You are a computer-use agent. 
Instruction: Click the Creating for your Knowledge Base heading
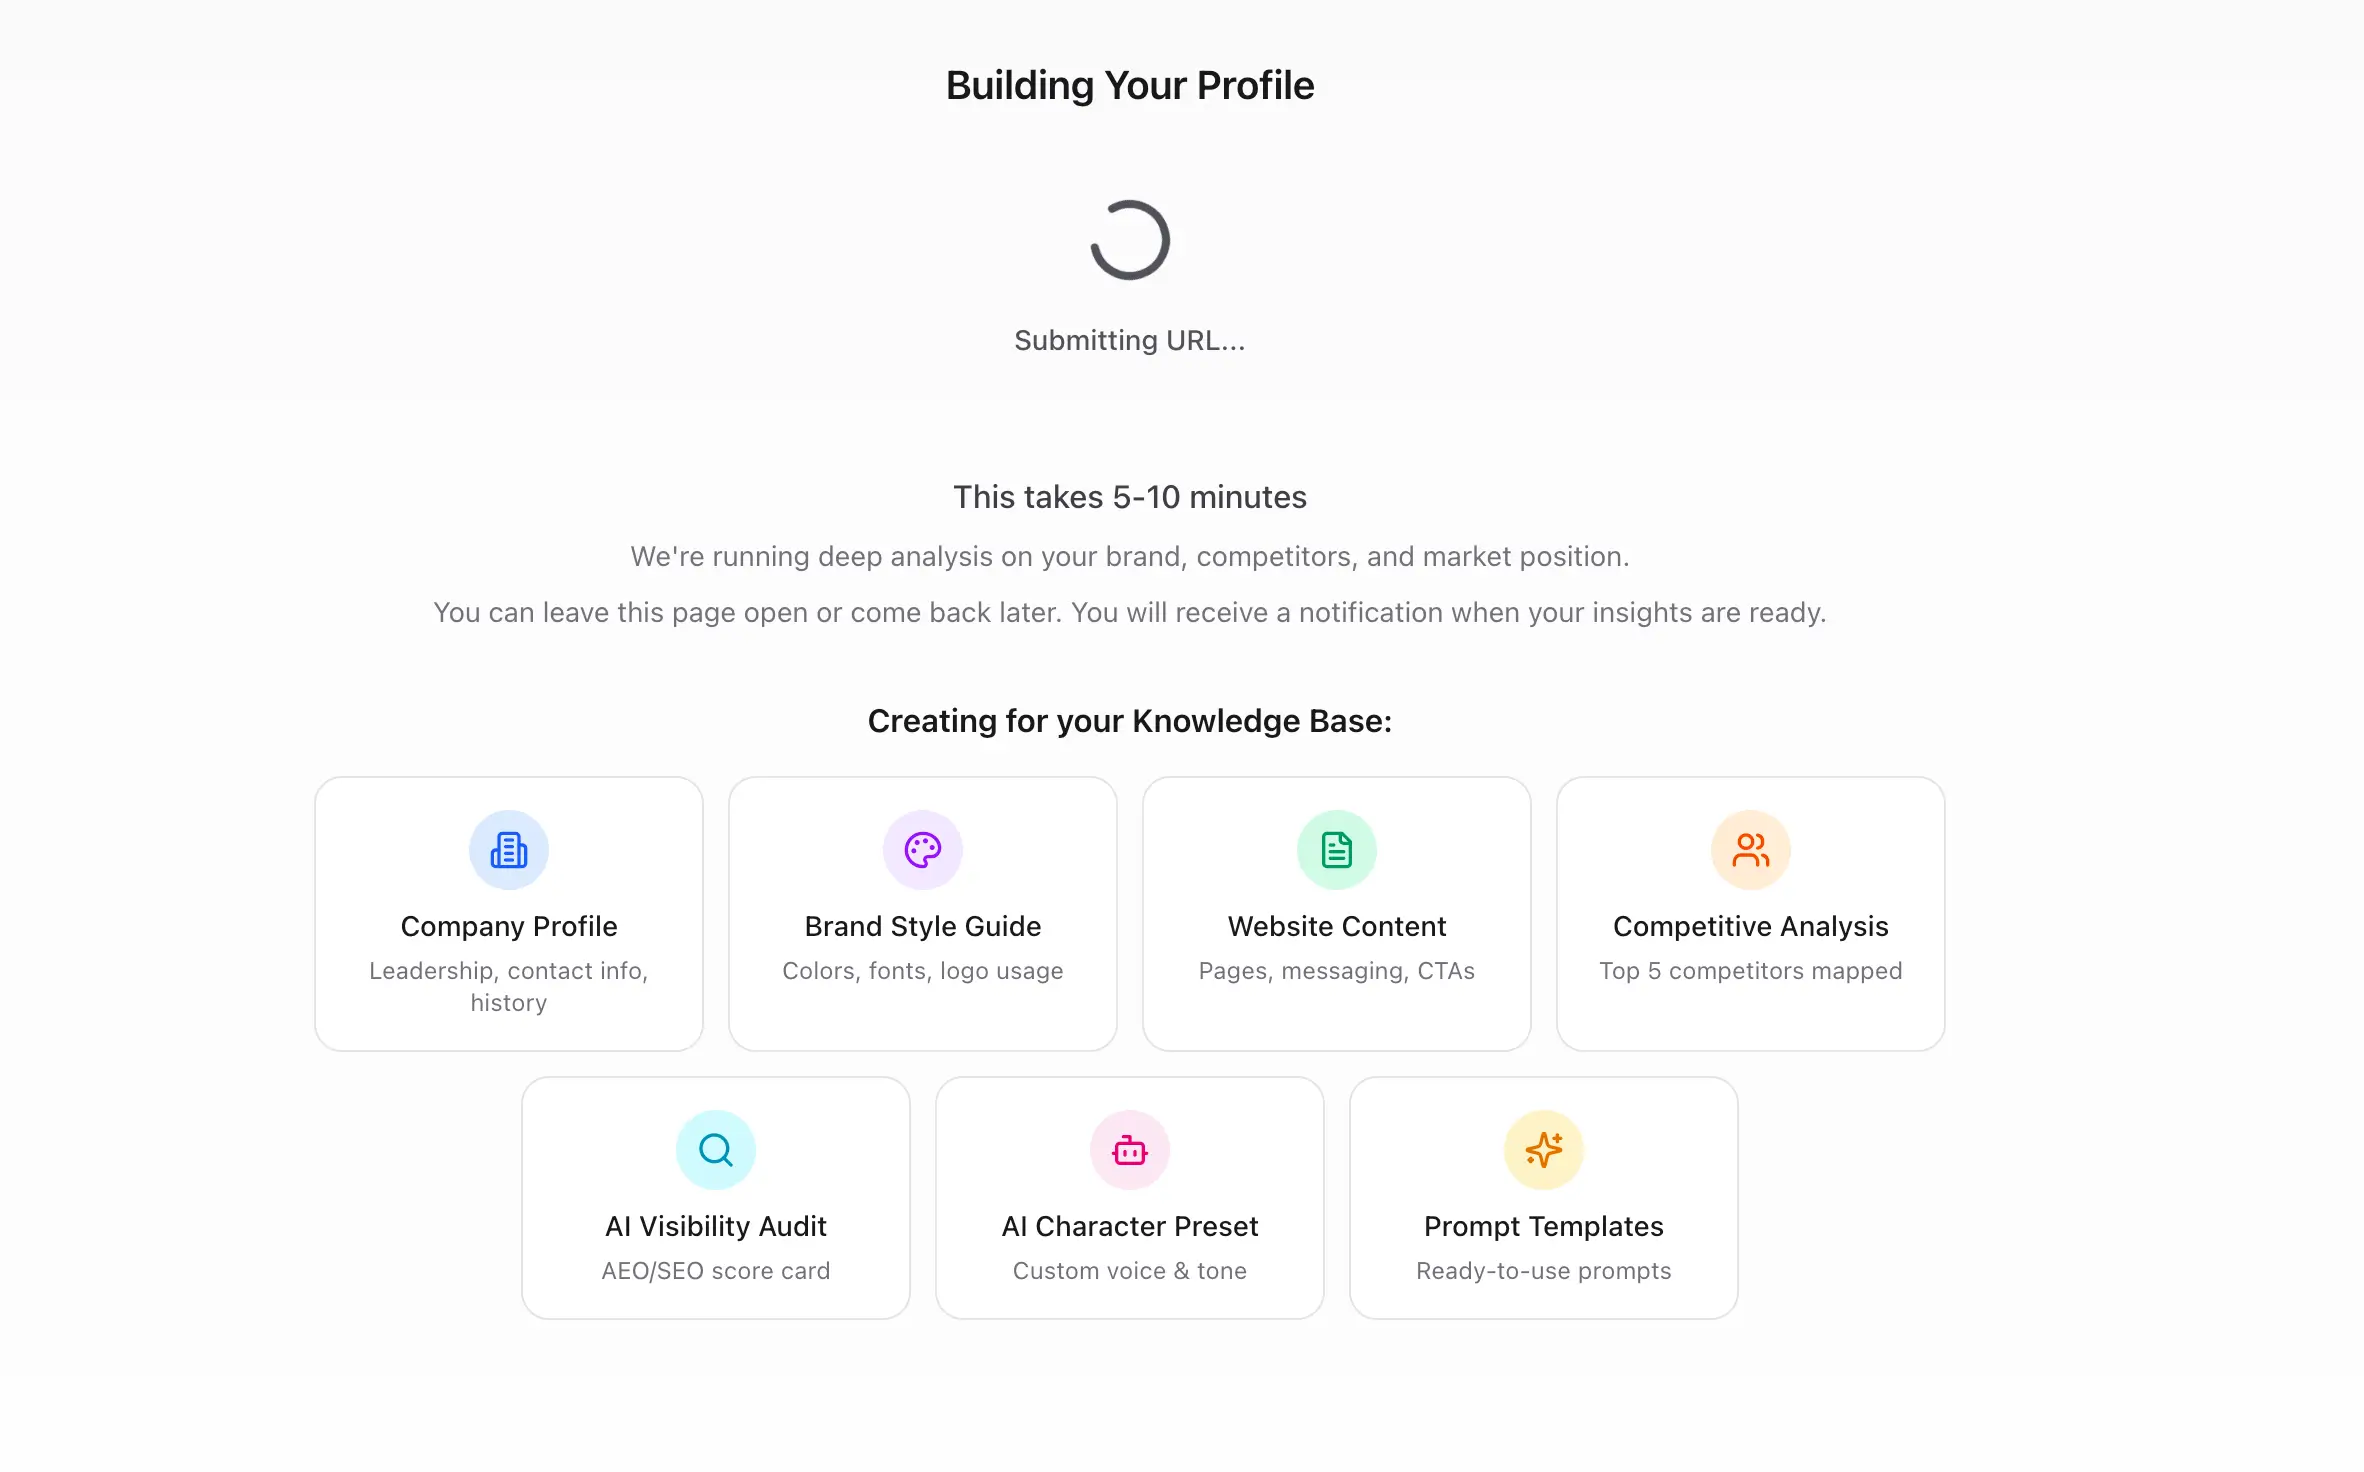pyautogui.click(x=1129, y=720)
